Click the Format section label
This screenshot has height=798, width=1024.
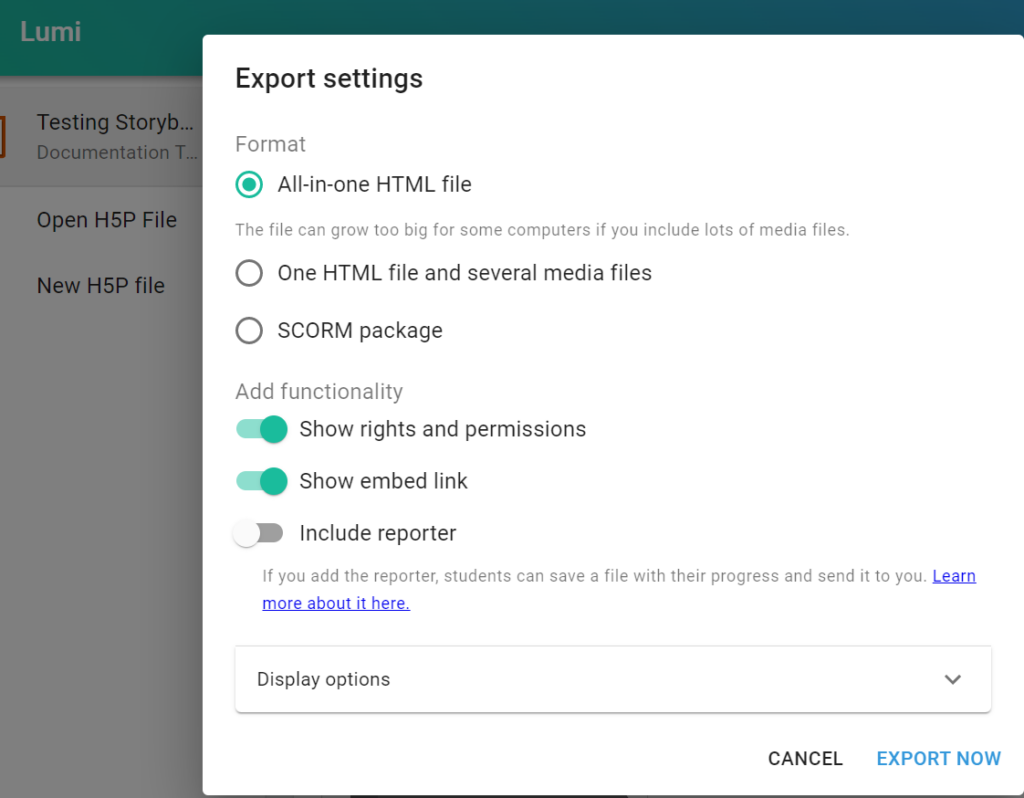(270, 144)
